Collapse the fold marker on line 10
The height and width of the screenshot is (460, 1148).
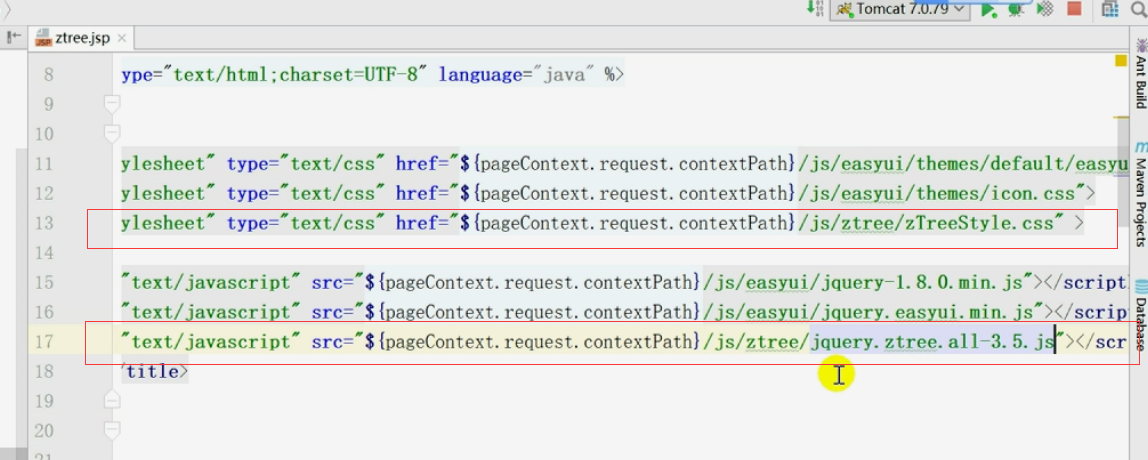click(111, 134)
